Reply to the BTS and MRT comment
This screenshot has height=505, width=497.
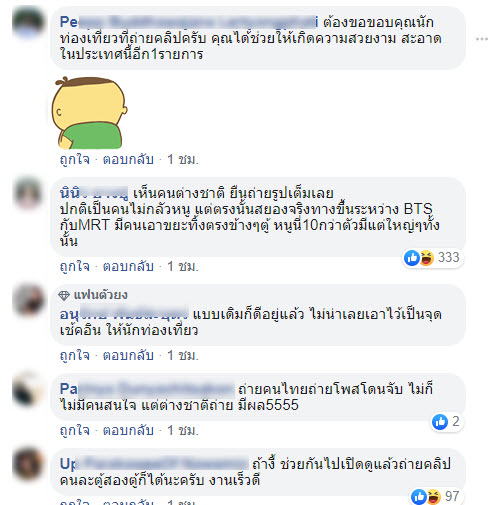128,266
